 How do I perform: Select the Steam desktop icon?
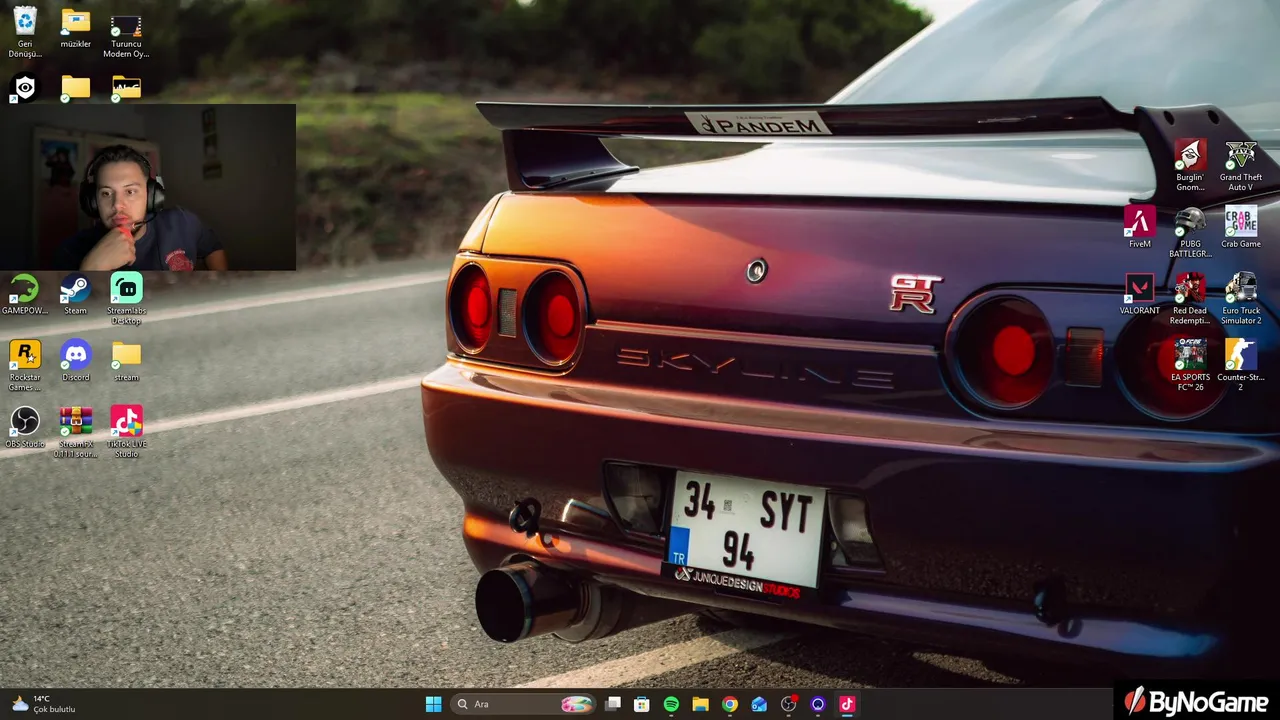[76, 295]
